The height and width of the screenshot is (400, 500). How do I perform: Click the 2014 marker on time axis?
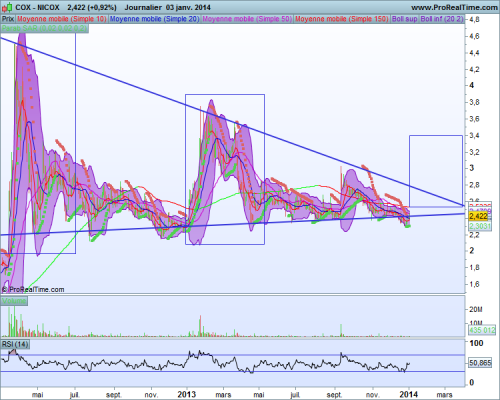tap(409, 395)
